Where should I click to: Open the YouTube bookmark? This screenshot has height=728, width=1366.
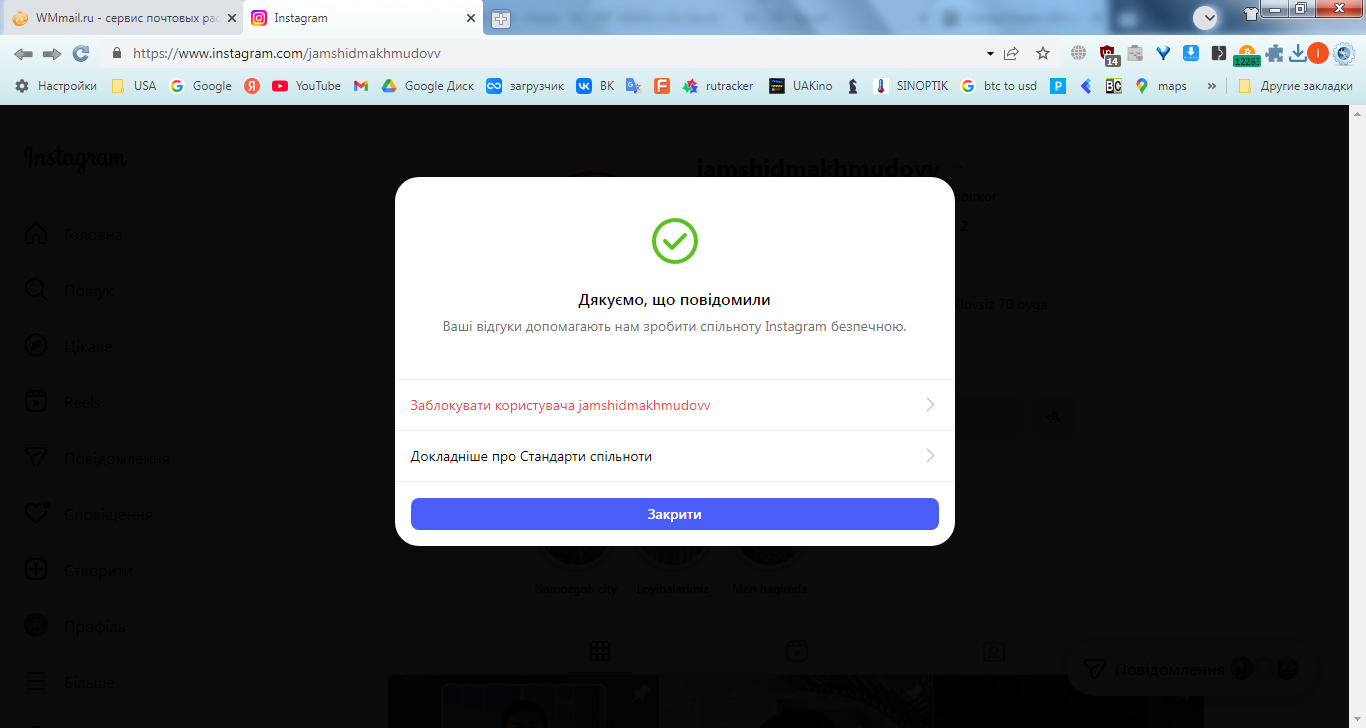point(307,86)
